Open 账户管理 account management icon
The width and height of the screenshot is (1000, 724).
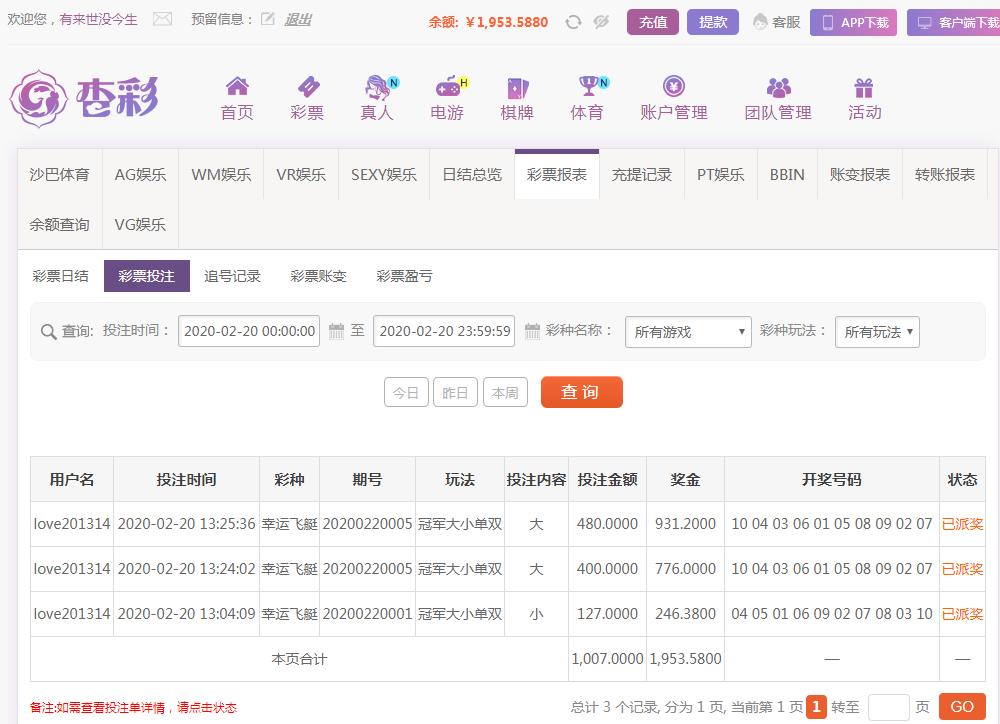click(673, 87)
